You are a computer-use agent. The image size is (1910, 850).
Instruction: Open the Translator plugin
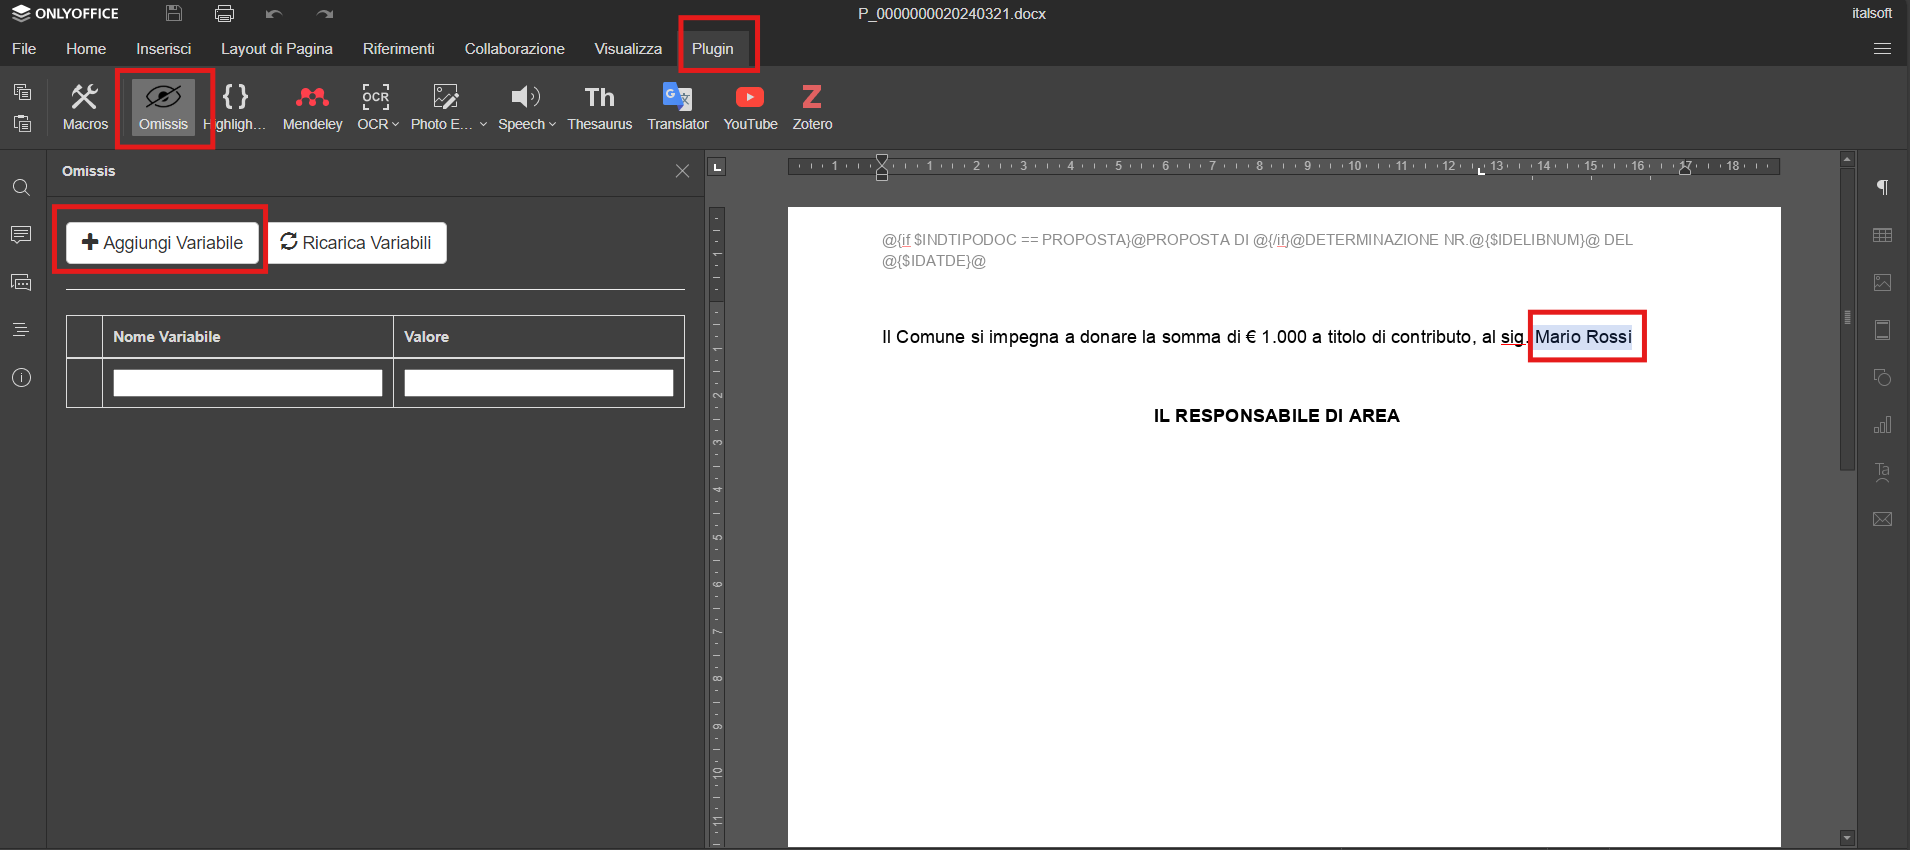click(677, 107)
